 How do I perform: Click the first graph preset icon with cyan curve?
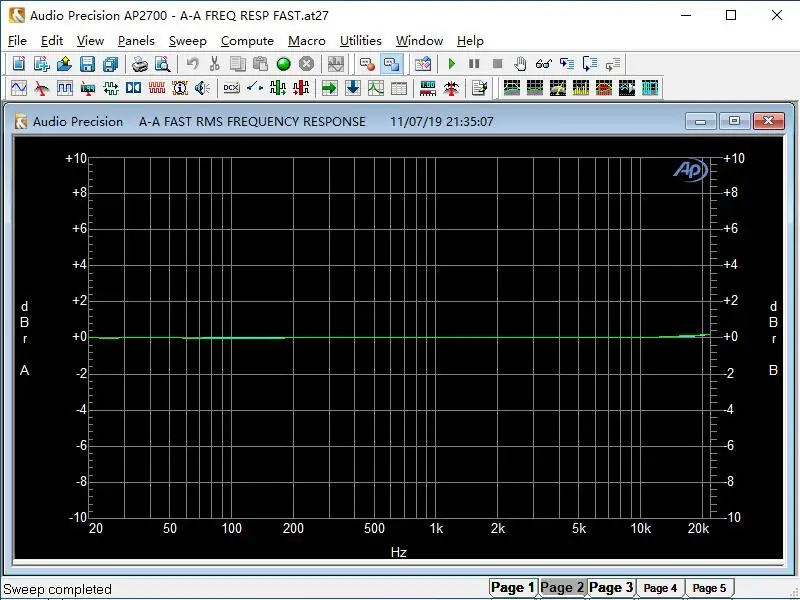pyautogui.click(x=512, y=88)
